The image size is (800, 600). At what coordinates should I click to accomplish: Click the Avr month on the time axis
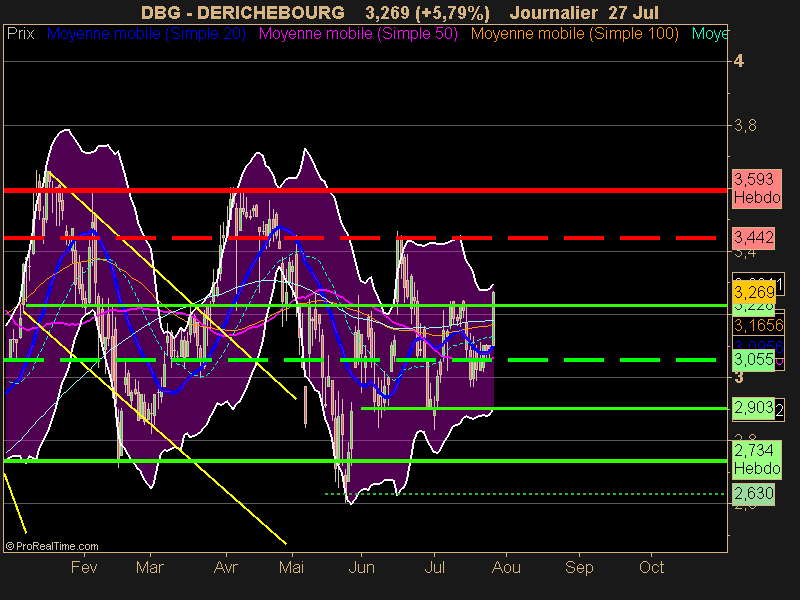[226, 567]
